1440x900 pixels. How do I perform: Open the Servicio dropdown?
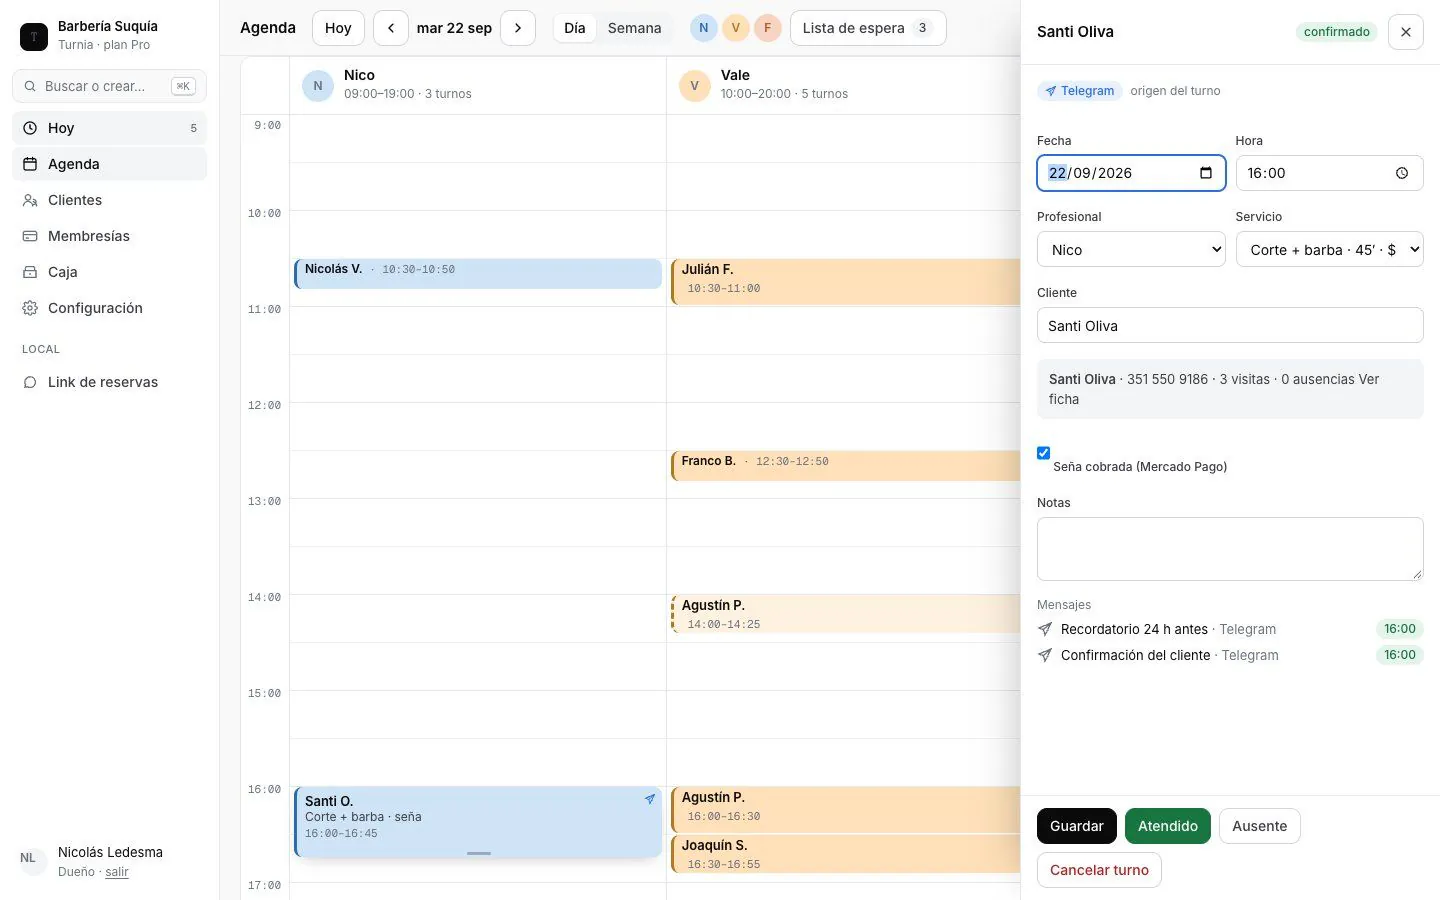1330,250
